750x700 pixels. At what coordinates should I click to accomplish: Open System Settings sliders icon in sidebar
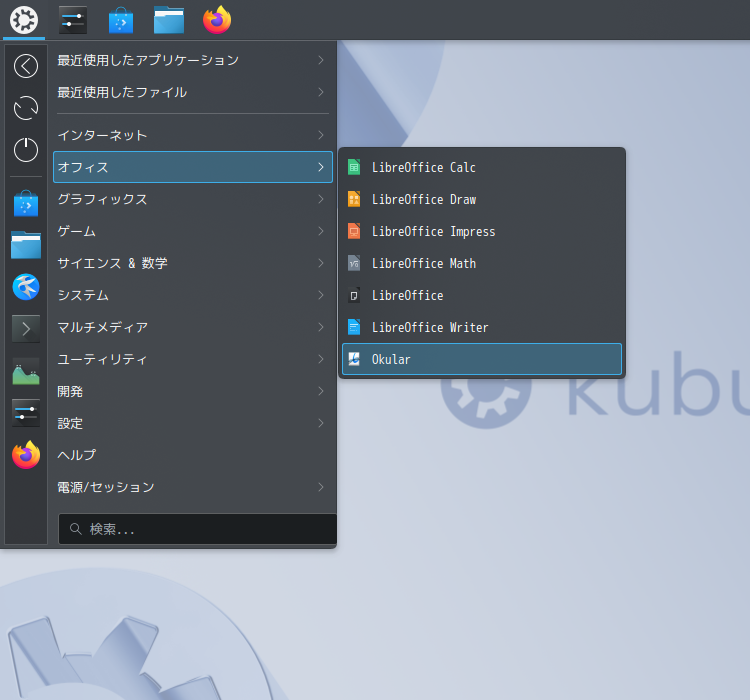26,413
